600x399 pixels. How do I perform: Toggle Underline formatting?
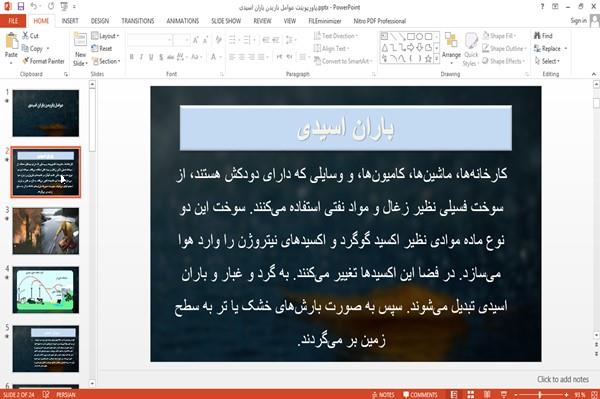151,57
